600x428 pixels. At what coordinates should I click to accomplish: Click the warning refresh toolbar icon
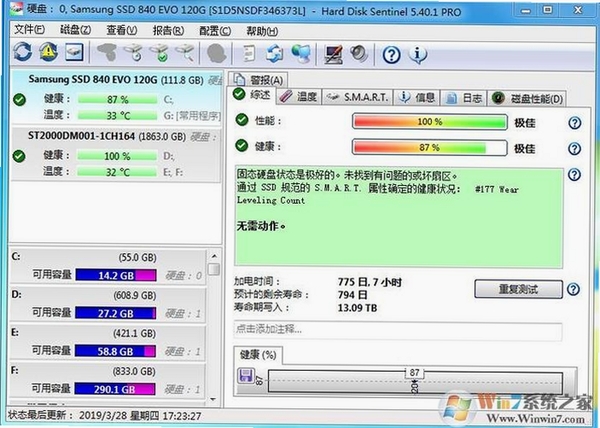tap(49, 52)
